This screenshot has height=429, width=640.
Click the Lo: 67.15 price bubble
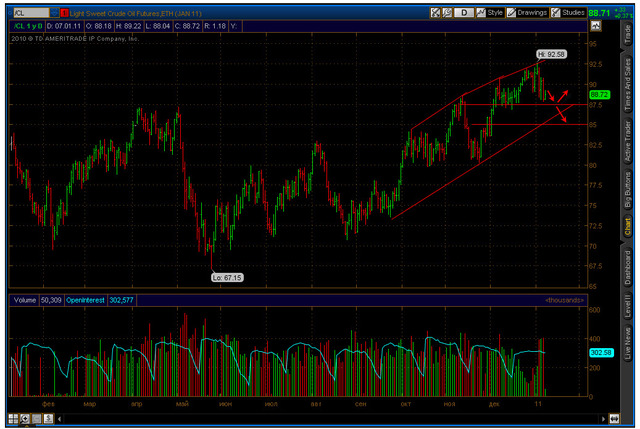[x=227, y=278]
